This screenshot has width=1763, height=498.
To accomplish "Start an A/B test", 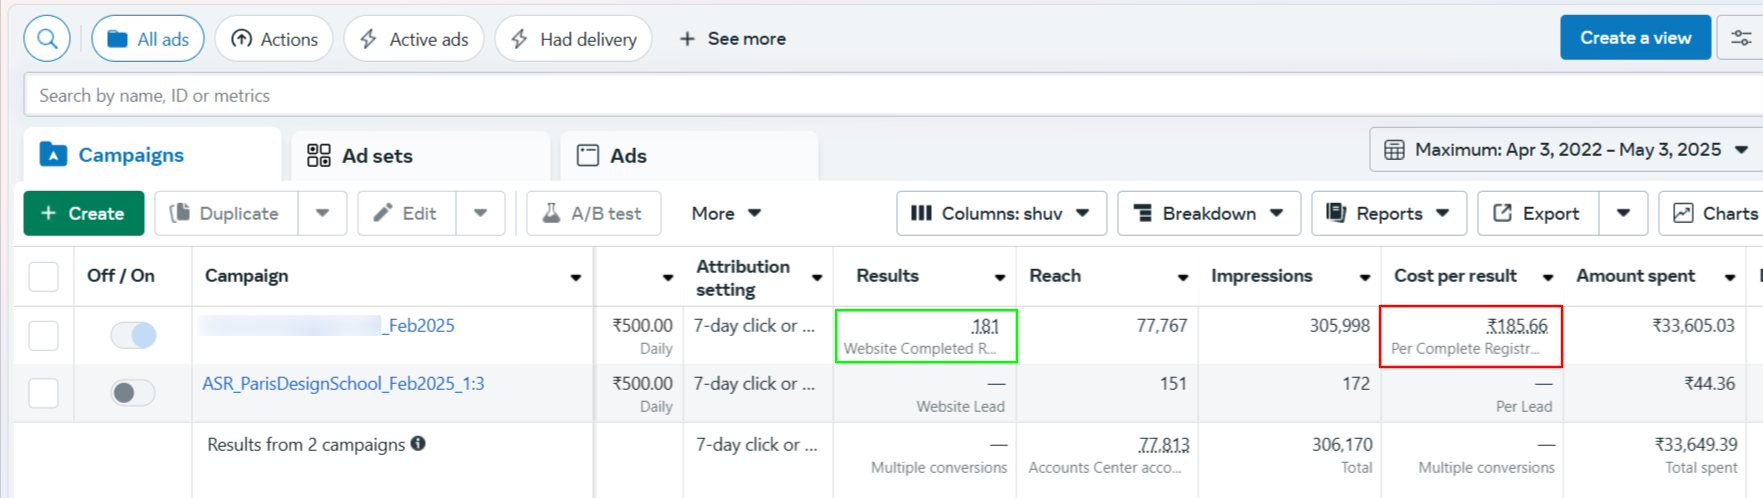I will click(x=593, y=213).
